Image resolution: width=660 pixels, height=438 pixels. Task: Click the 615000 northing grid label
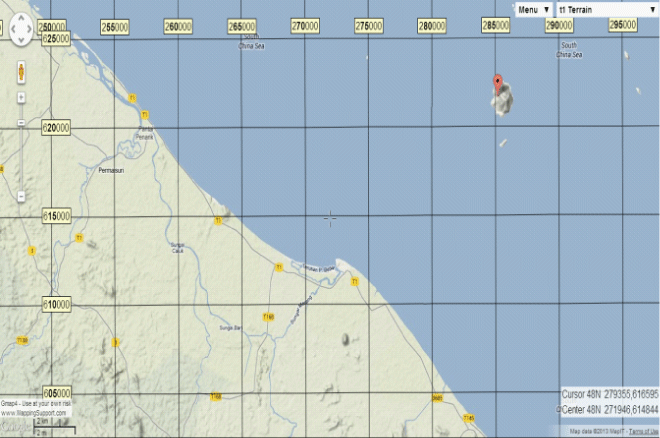[56, 216]
